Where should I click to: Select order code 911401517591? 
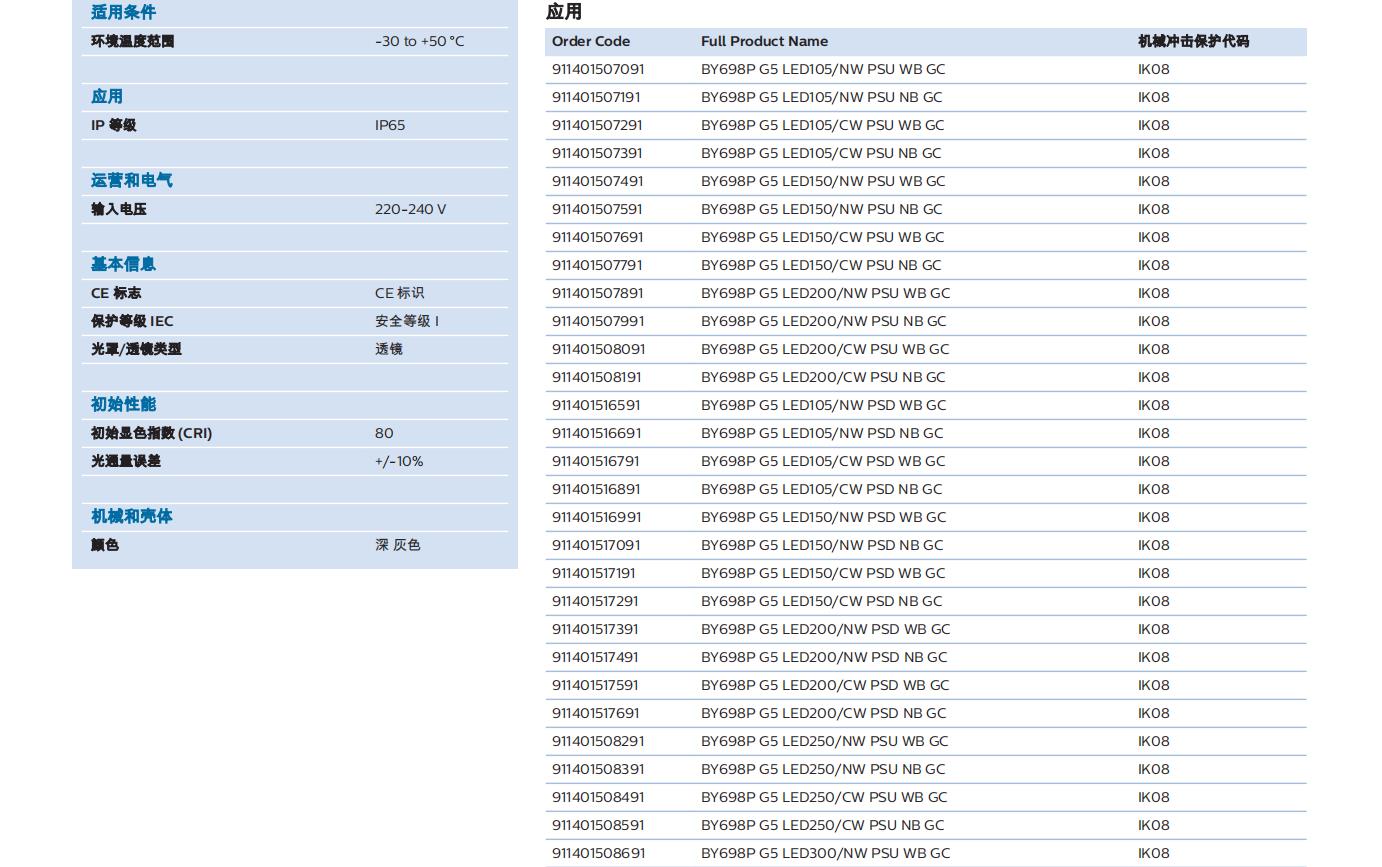click(x=595, y=685)
